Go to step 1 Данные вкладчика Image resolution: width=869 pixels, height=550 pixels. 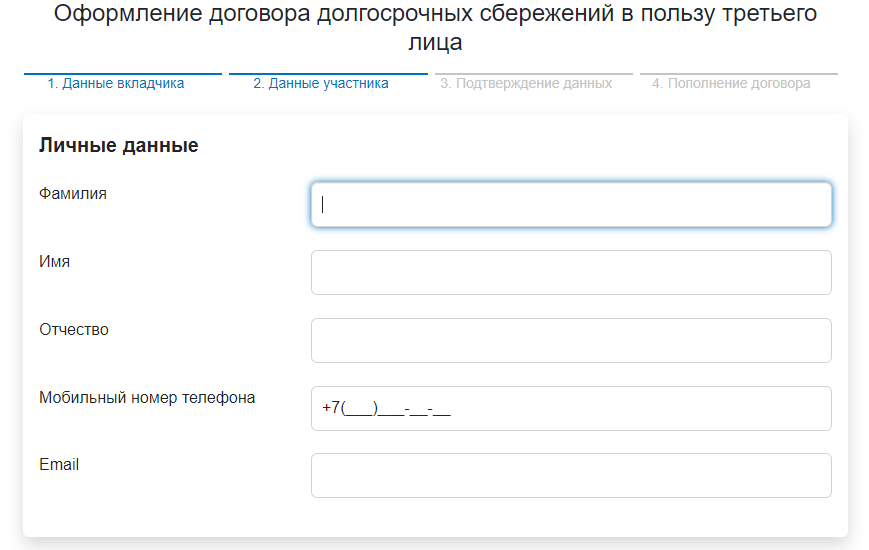116,83
